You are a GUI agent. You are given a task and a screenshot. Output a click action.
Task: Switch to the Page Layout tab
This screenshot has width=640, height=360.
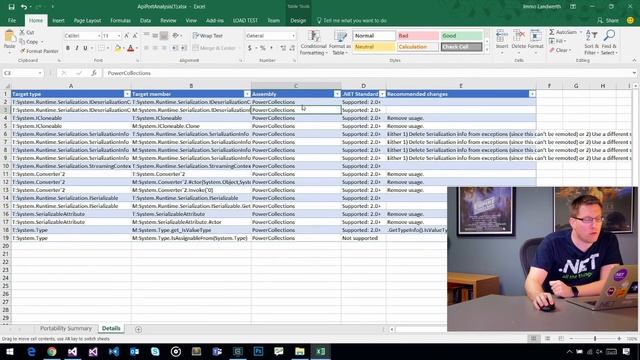(x=87, y=20)
